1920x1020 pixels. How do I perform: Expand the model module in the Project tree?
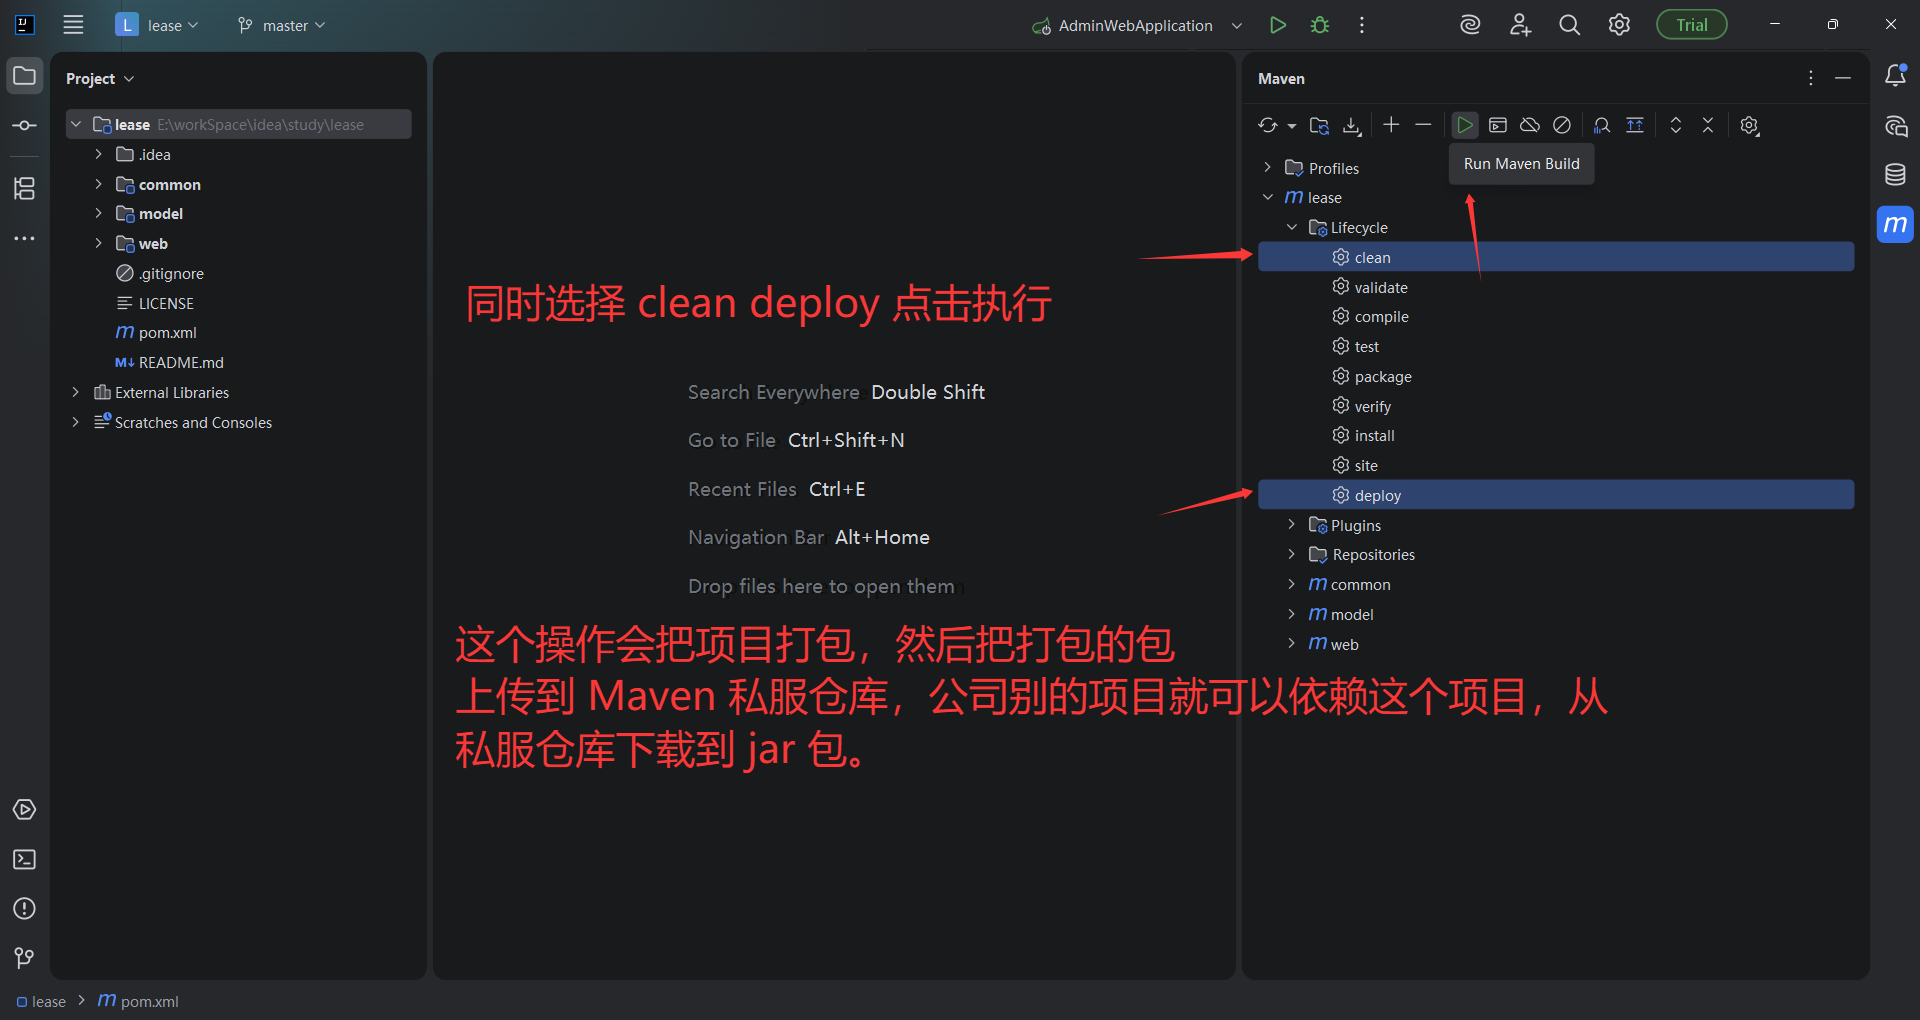98,213
